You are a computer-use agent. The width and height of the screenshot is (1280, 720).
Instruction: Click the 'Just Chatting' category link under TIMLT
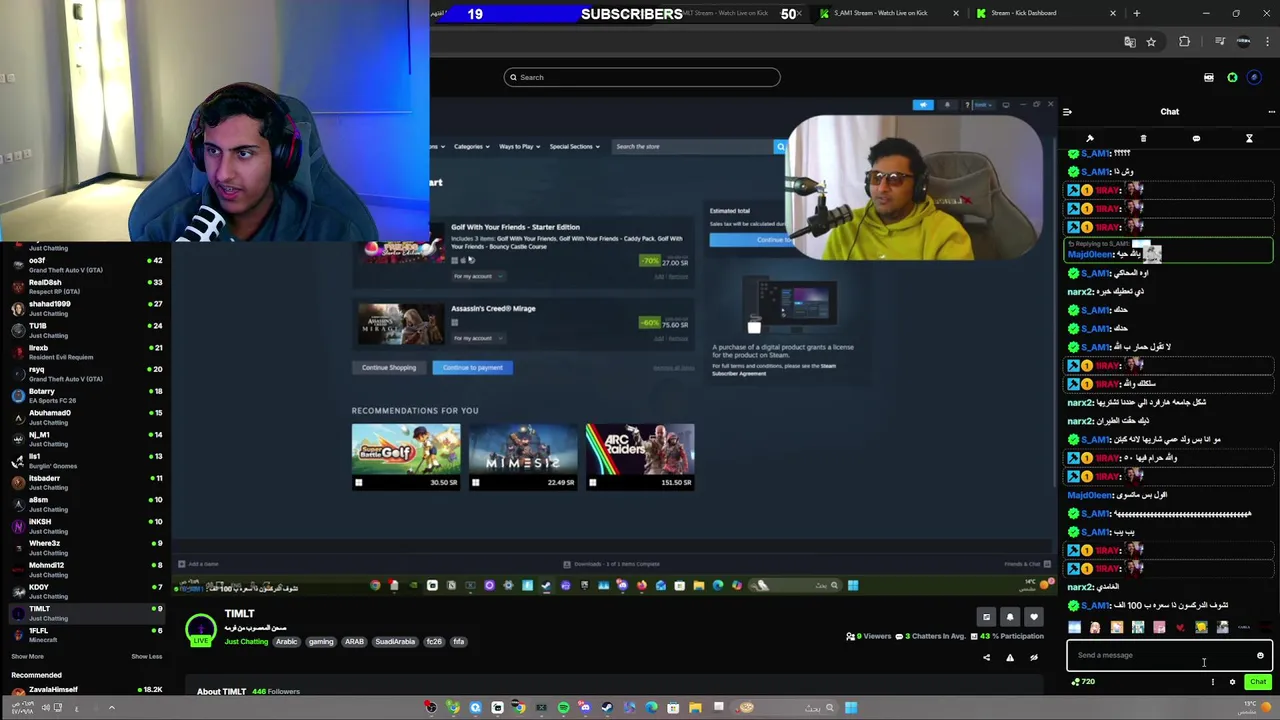point(246,642)
